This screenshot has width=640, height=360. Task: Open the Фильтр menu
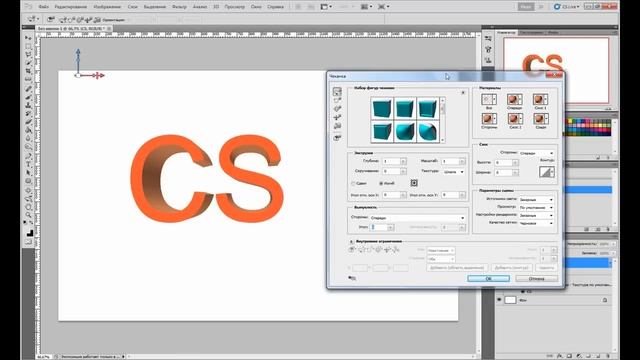pyautogui.click(x=179, y=7)
